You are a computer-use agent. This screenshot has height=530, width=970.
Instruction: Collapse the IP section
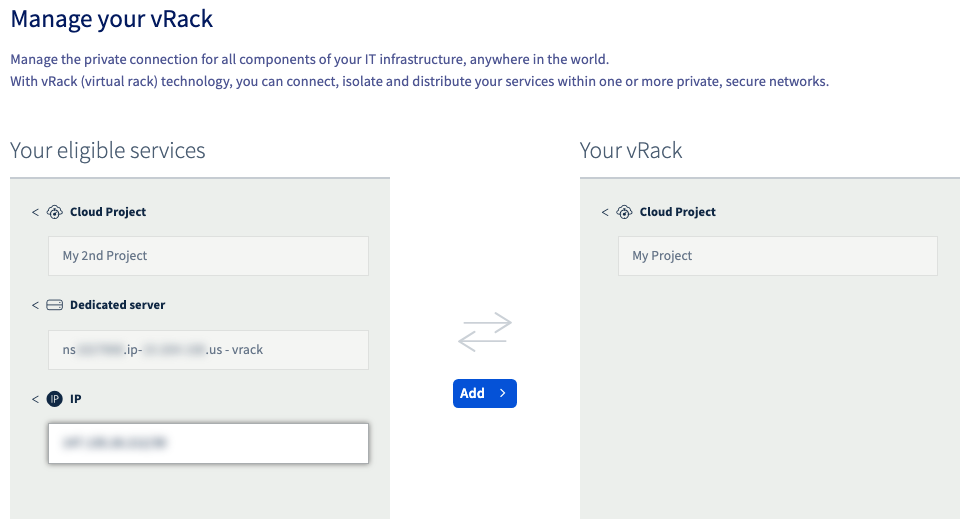pyautogui.click(x=35, y=399)
